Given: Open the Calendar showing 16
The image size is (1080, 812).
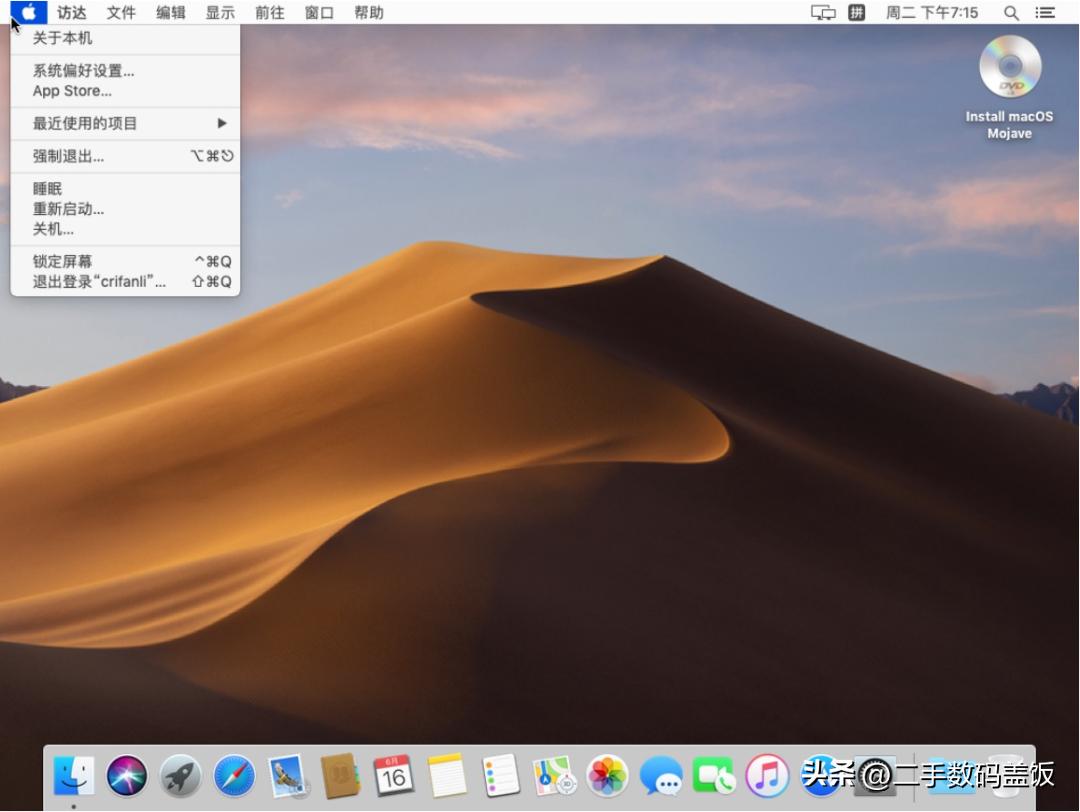Looking at the screenshot, I should (394, 775).
